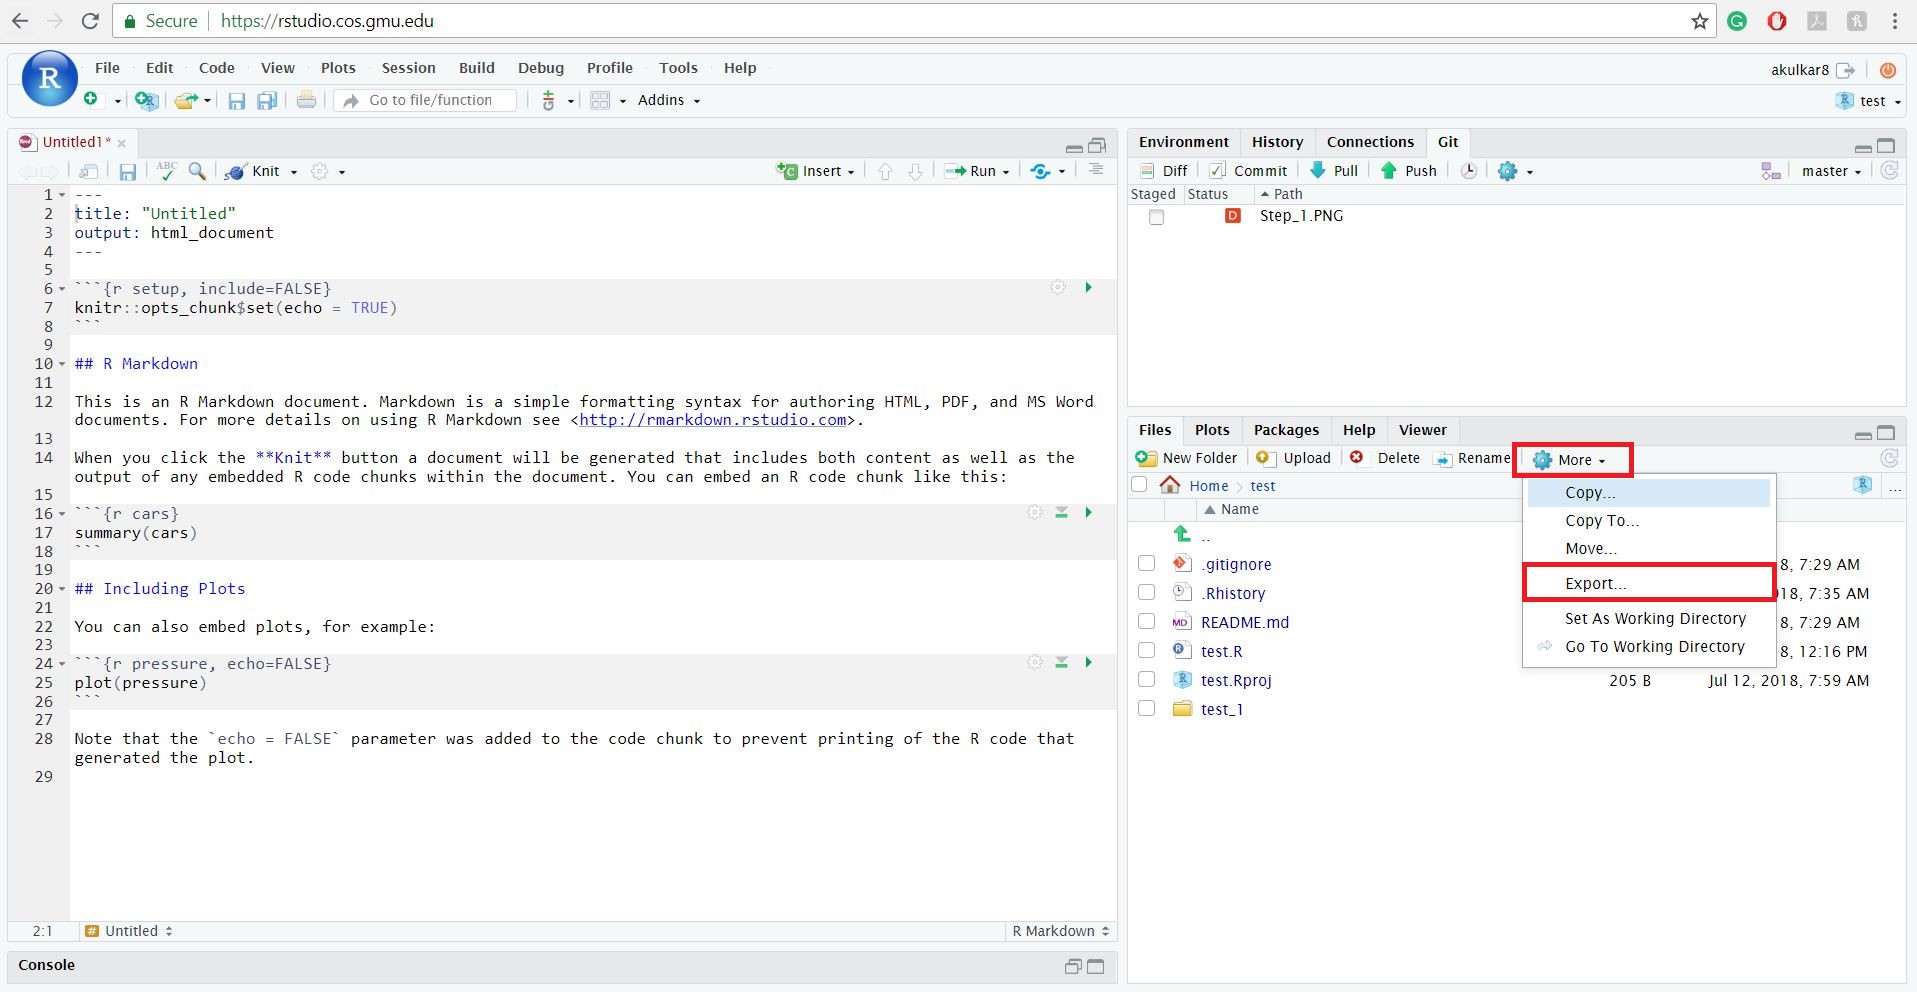Toggle select-all files checkbox by Home
This screenshot has height=992, width=1917.
[1139, 485]
